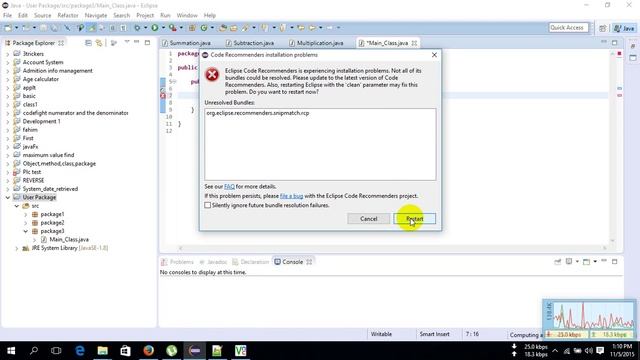Toggle Link with Editor in Package Explorer
Viewport: 640px width, 360px height.
click(99, 43)
